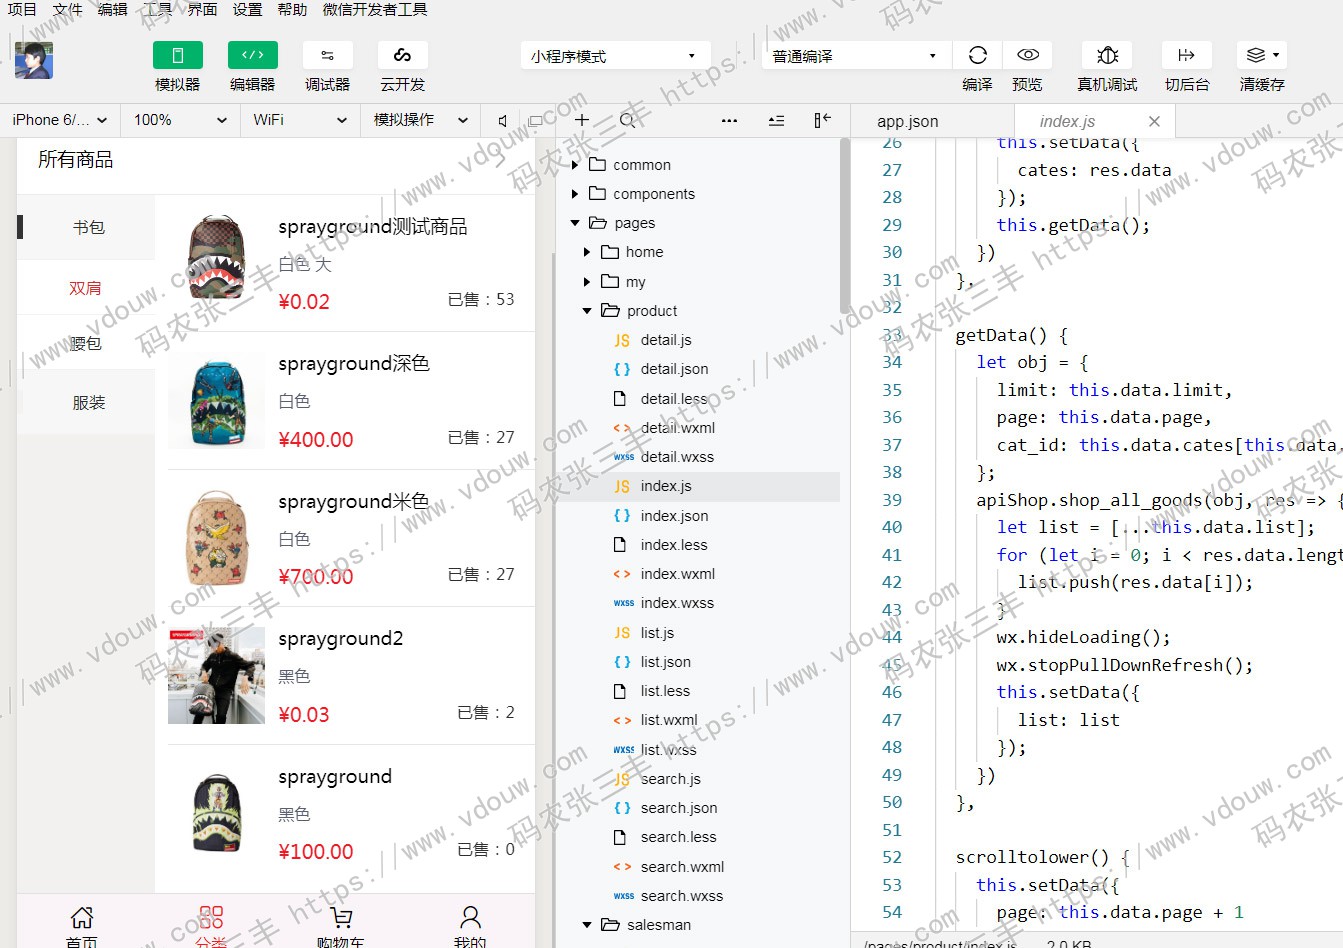
Task: Toggle the simulator panel (模拟器)
Action: pos(177,56)
